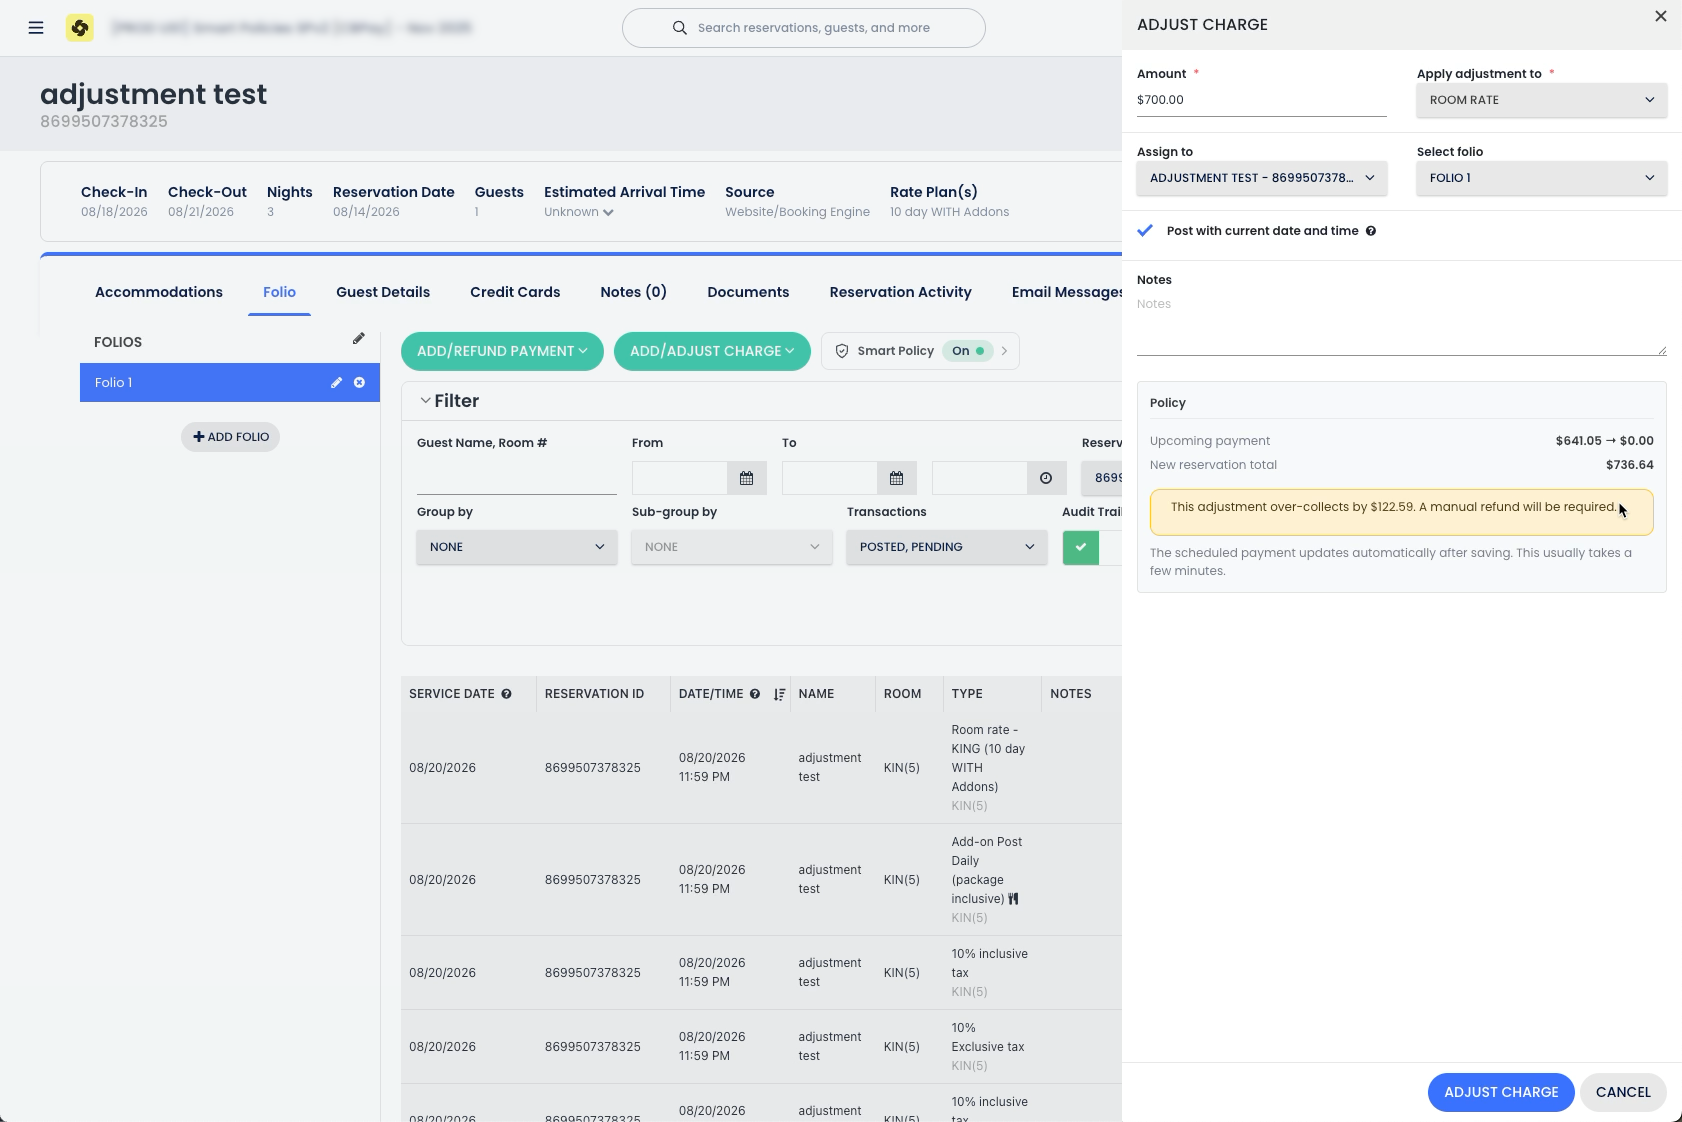
Task: Click the Adjust Charge submit button
Action: (1501, 1092)
